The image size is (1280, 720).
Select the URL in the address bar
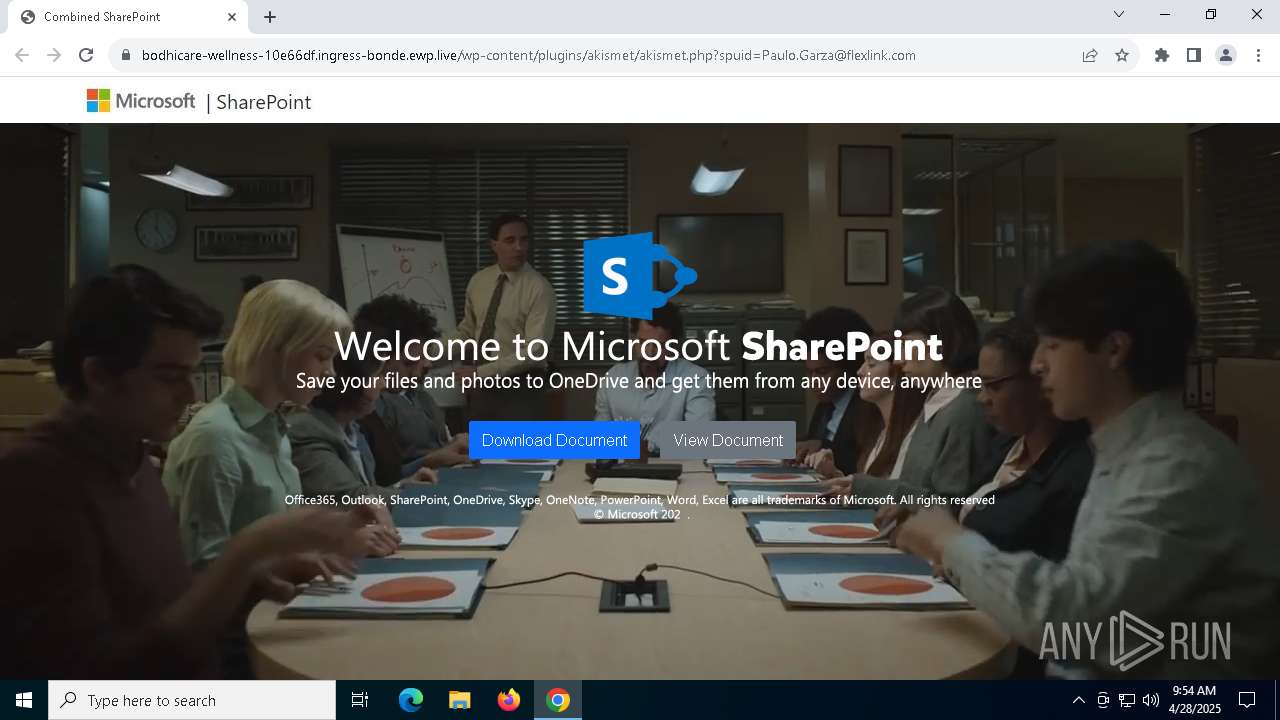coord(528,55)
